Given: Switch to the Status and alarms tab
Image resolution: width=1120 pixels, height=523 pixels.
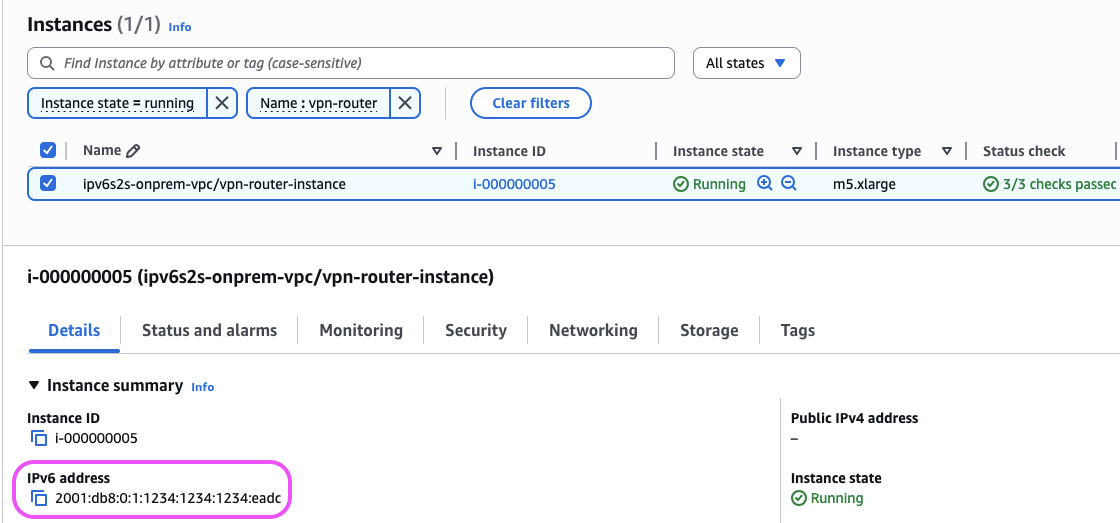Looking at the screenshot, I should [x=209, y=330].
